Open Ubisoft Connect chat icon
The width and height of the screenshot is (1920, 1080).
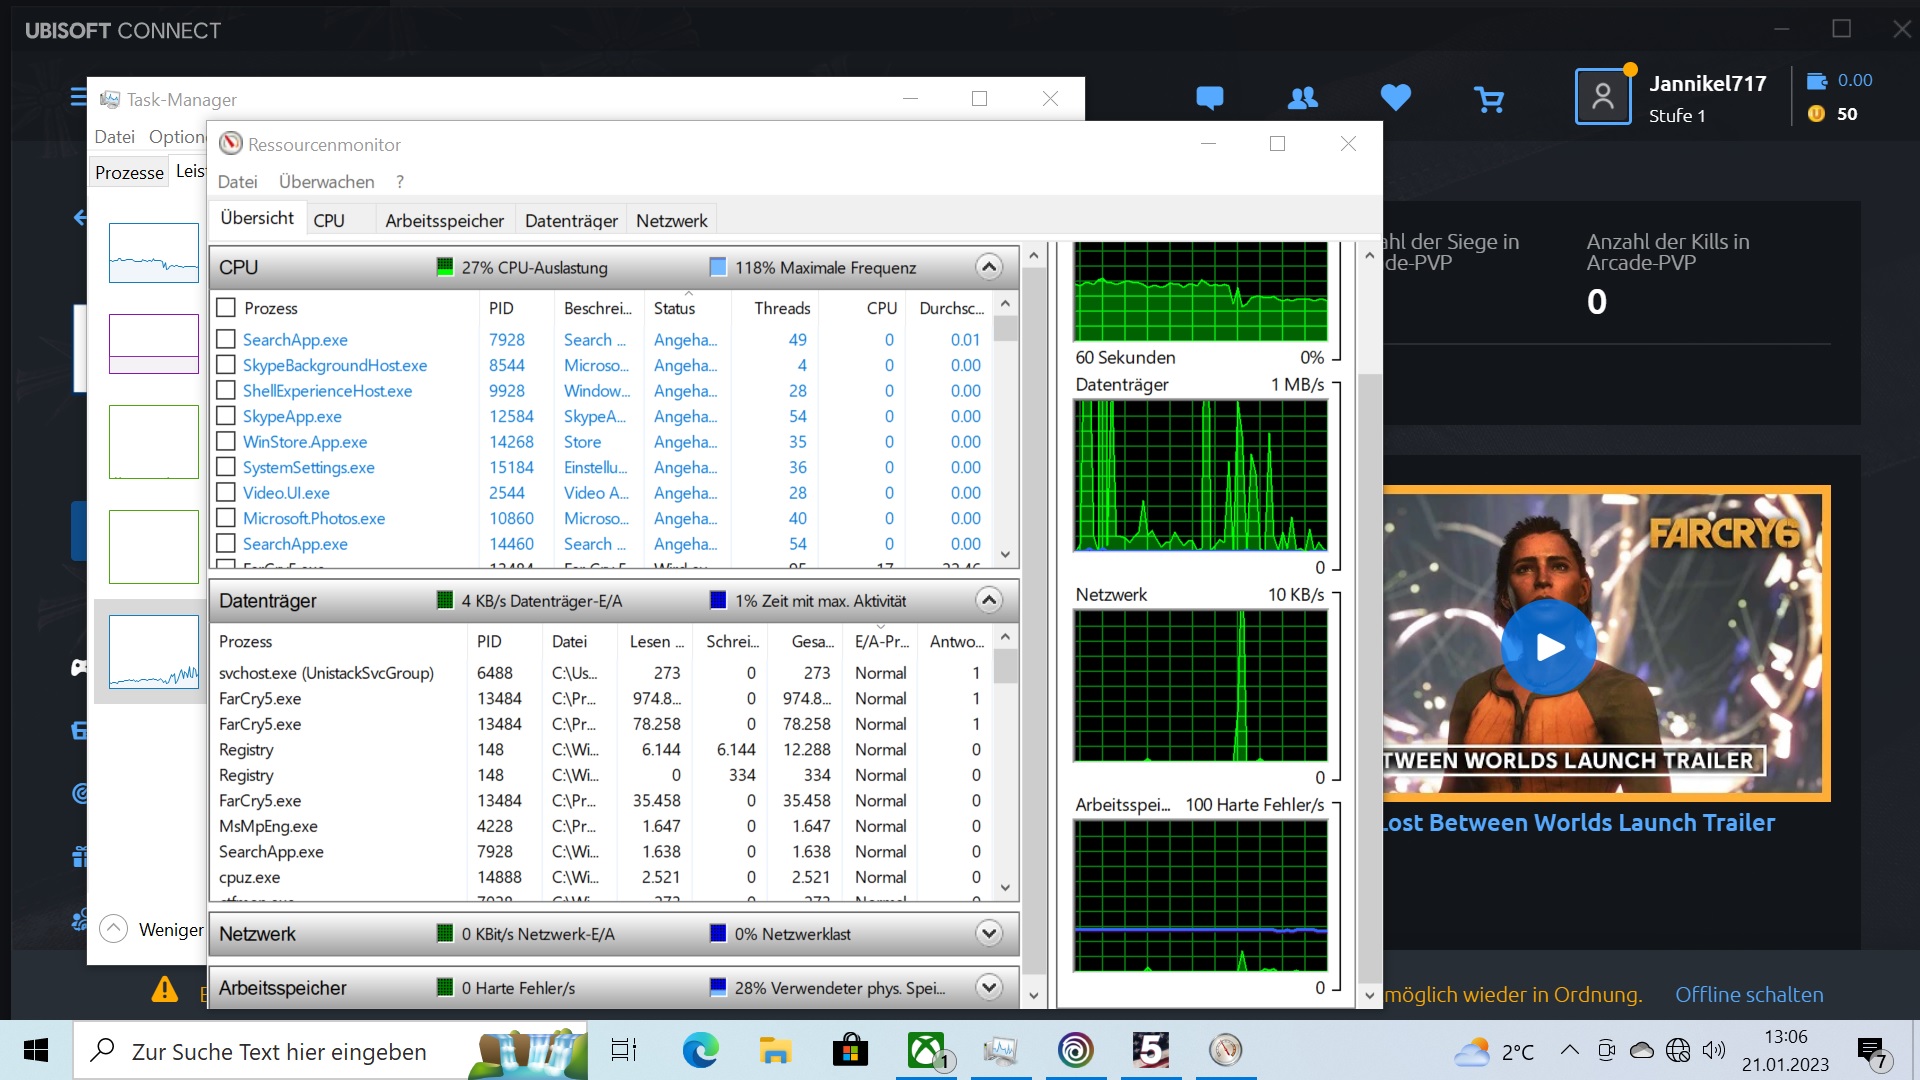point(1209,98)
